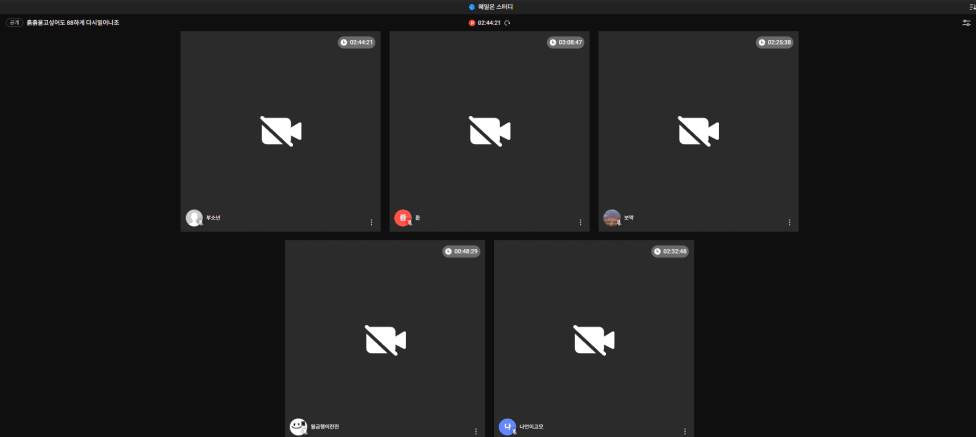The width and height of the screenshot is (976, 437).
Task: Click the room title text beside the 공개 badge
Action: [73, 22]
